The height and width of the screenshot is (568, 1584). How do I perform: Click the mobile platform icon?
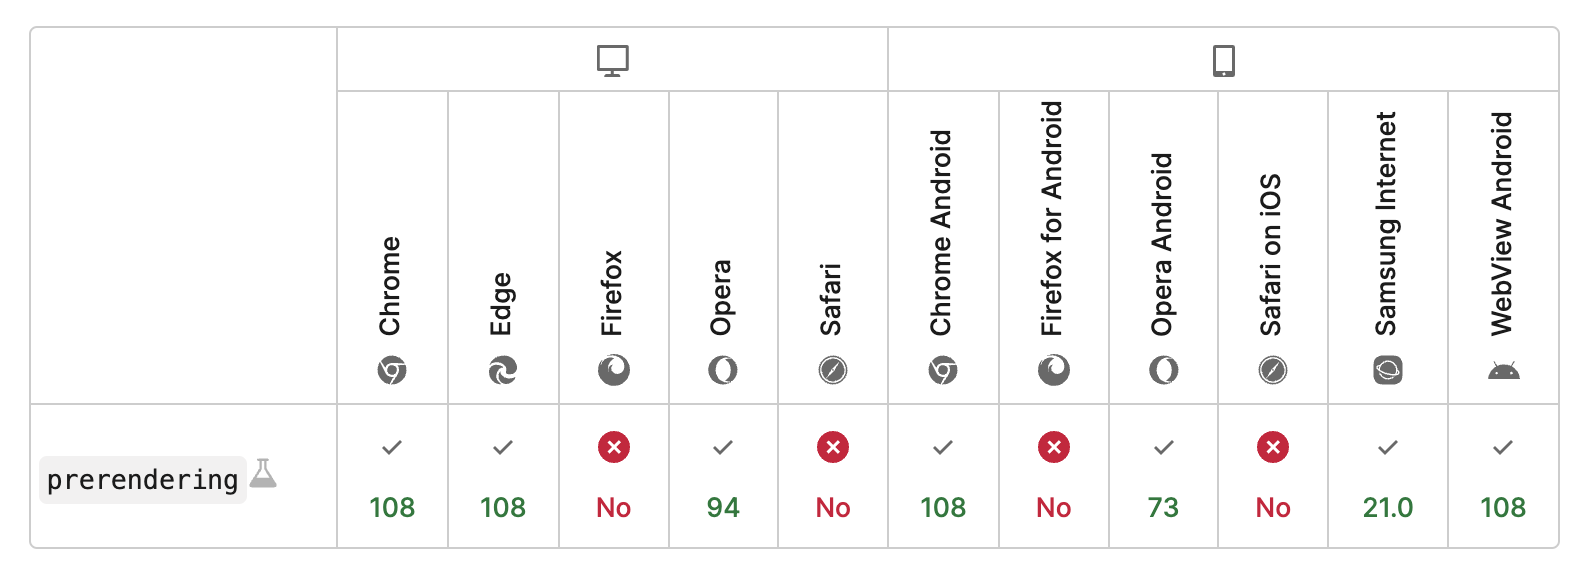[x=1223, y=61]
